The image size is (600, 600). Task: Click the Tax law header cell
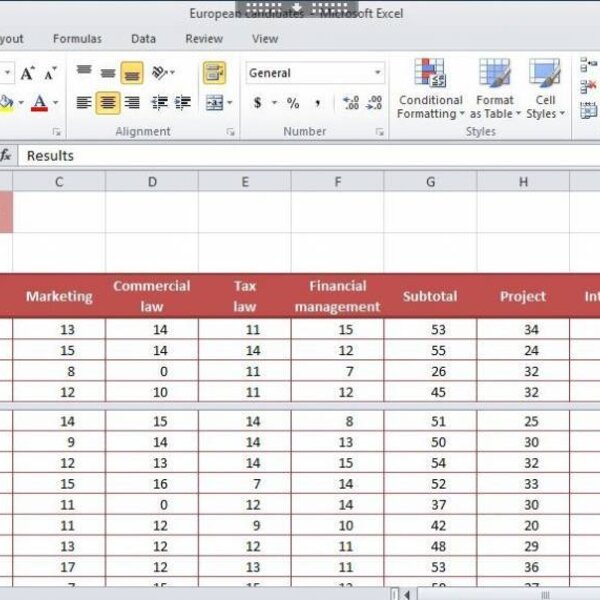coord(245,296)
